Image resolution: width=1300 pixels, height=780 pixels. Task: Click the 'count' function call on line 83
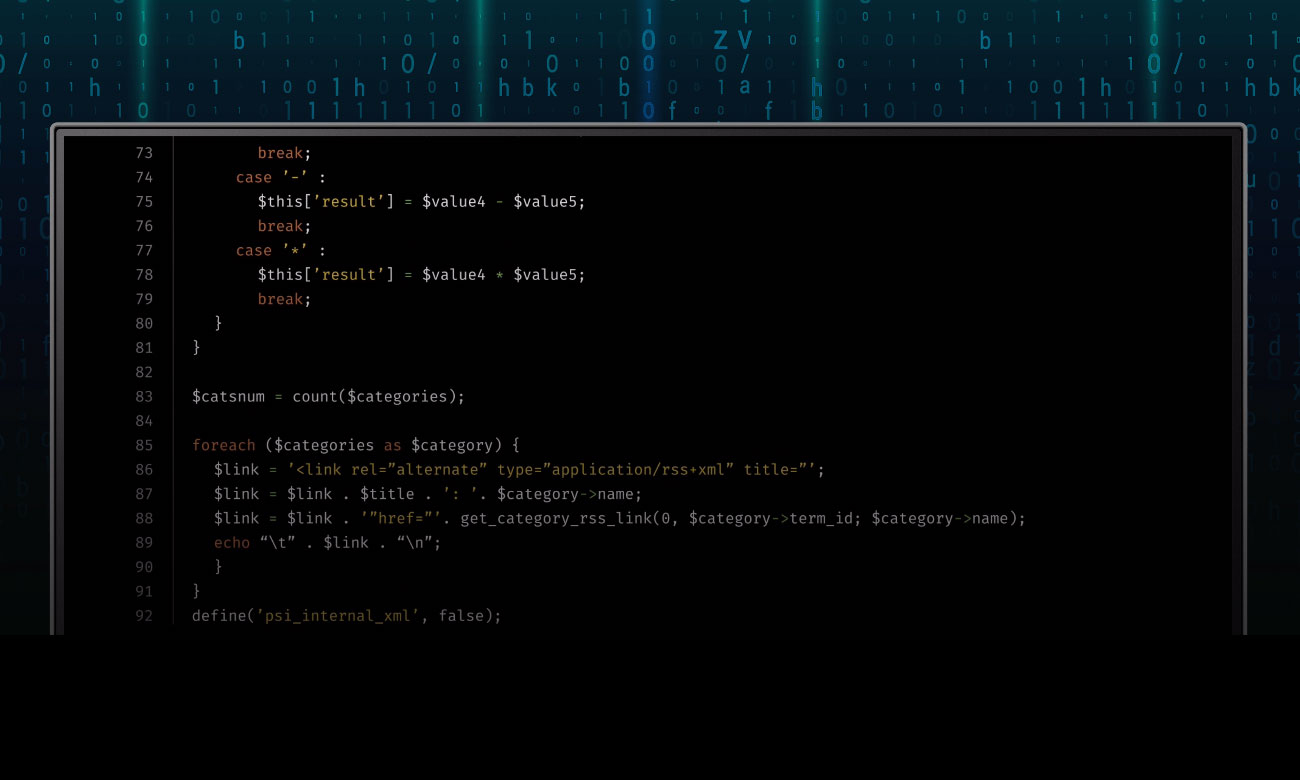pyautogui.click(x=314, y=397)
